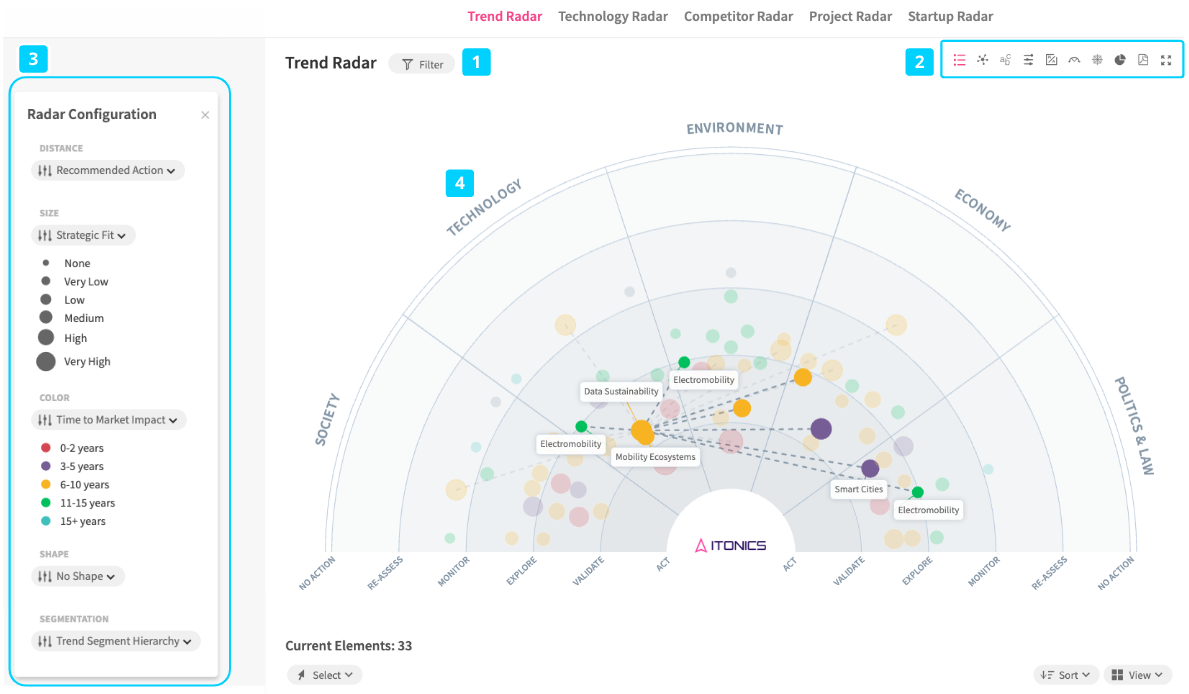Click the spider web radar icon
The width and height of the screenshot is (1189, 694).
(x=1097, y=60)
